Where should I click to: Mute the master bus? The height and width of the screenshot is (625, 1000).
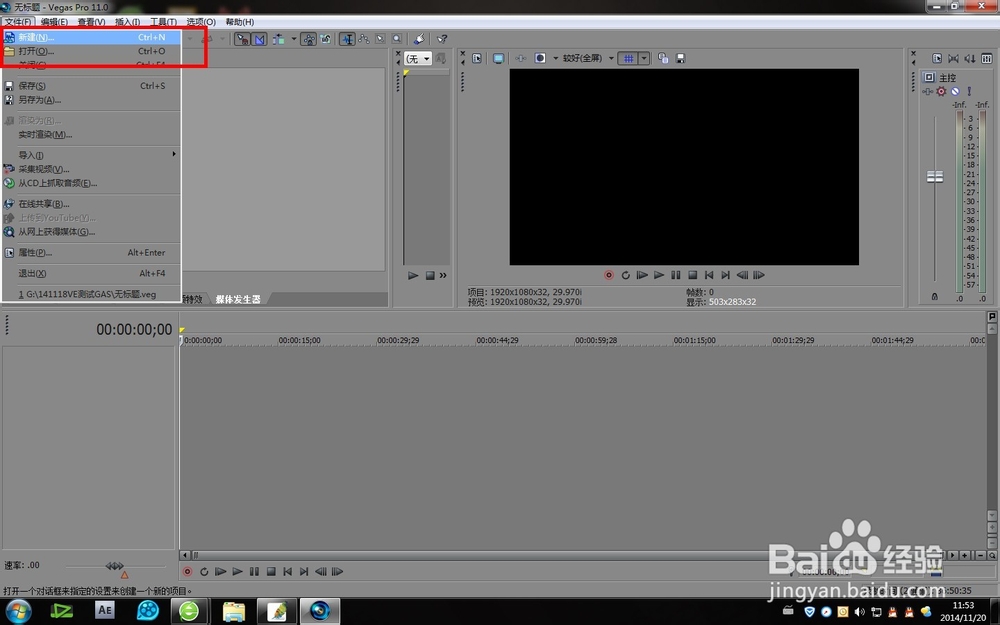coord(955,91)
